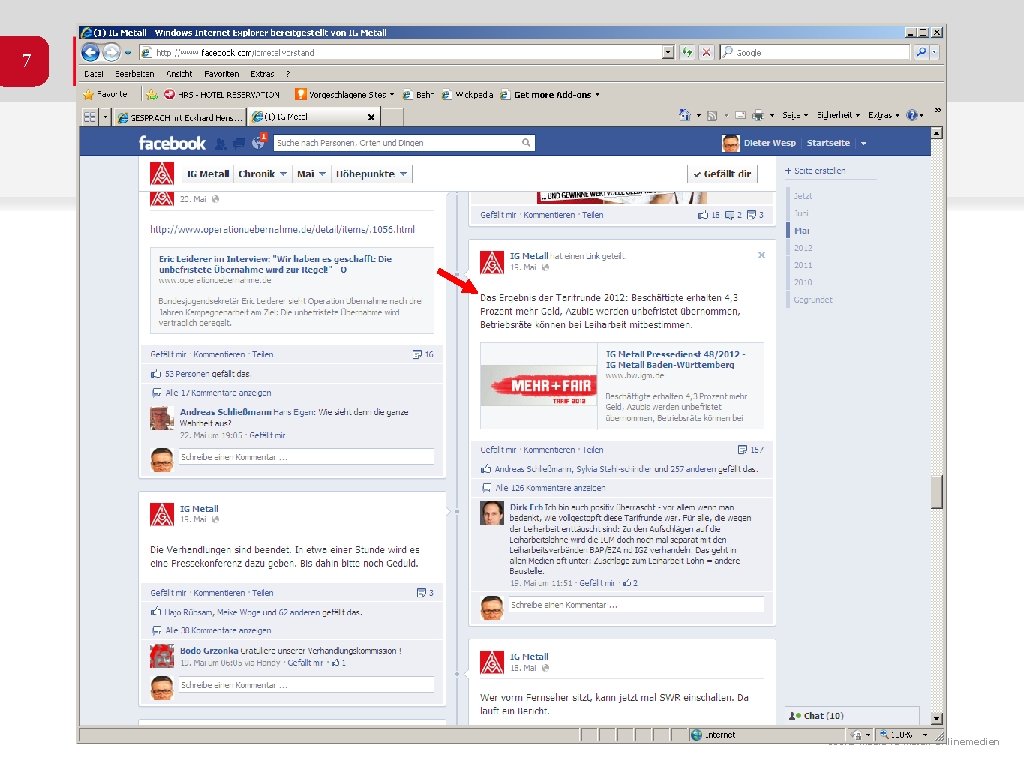Viewport: 1024px width, 768px height.
Task: Click the page vertical scrollbar thumb
Action: pyautogui.click(x=937, y=491)
